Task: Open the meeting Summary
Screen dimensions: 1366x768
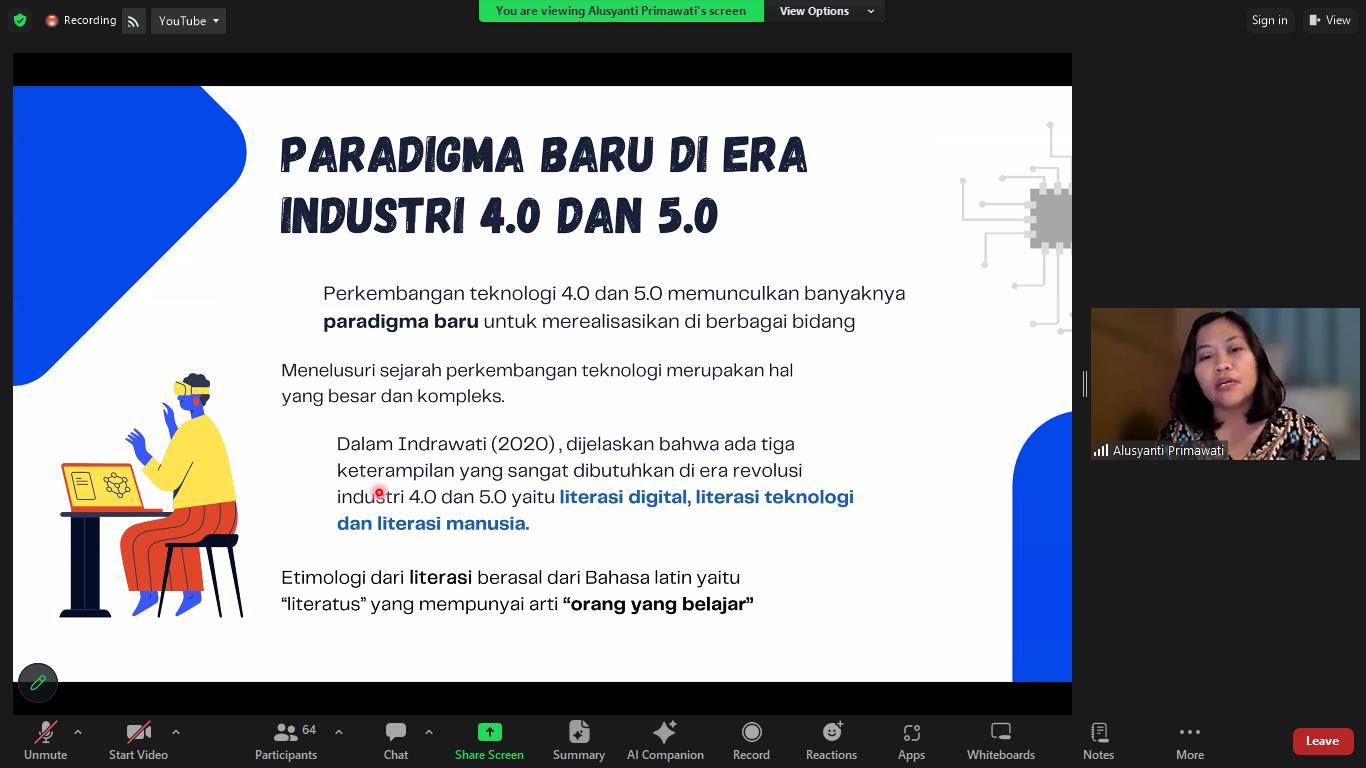Action: coord(579,741)
